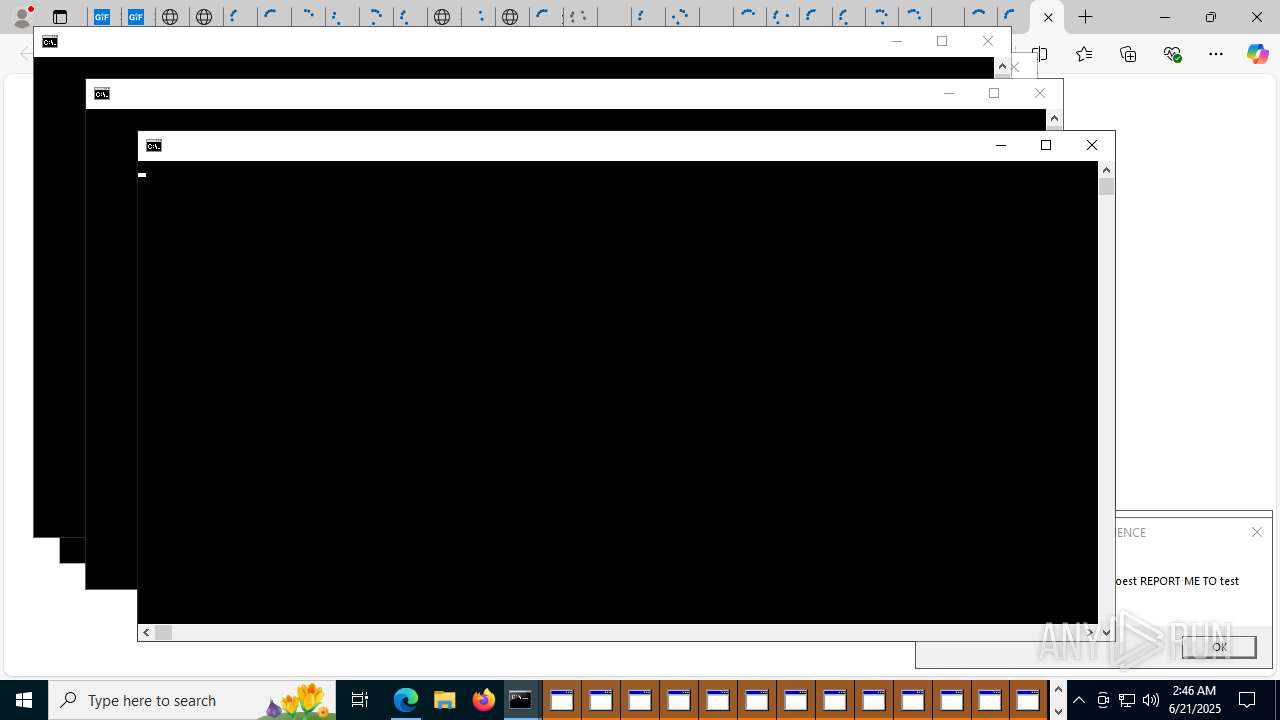Switch to Microsoft Edge in taskbar
Image resolution: width=1280 pixels, height=720 pixels.
(405, 700)
